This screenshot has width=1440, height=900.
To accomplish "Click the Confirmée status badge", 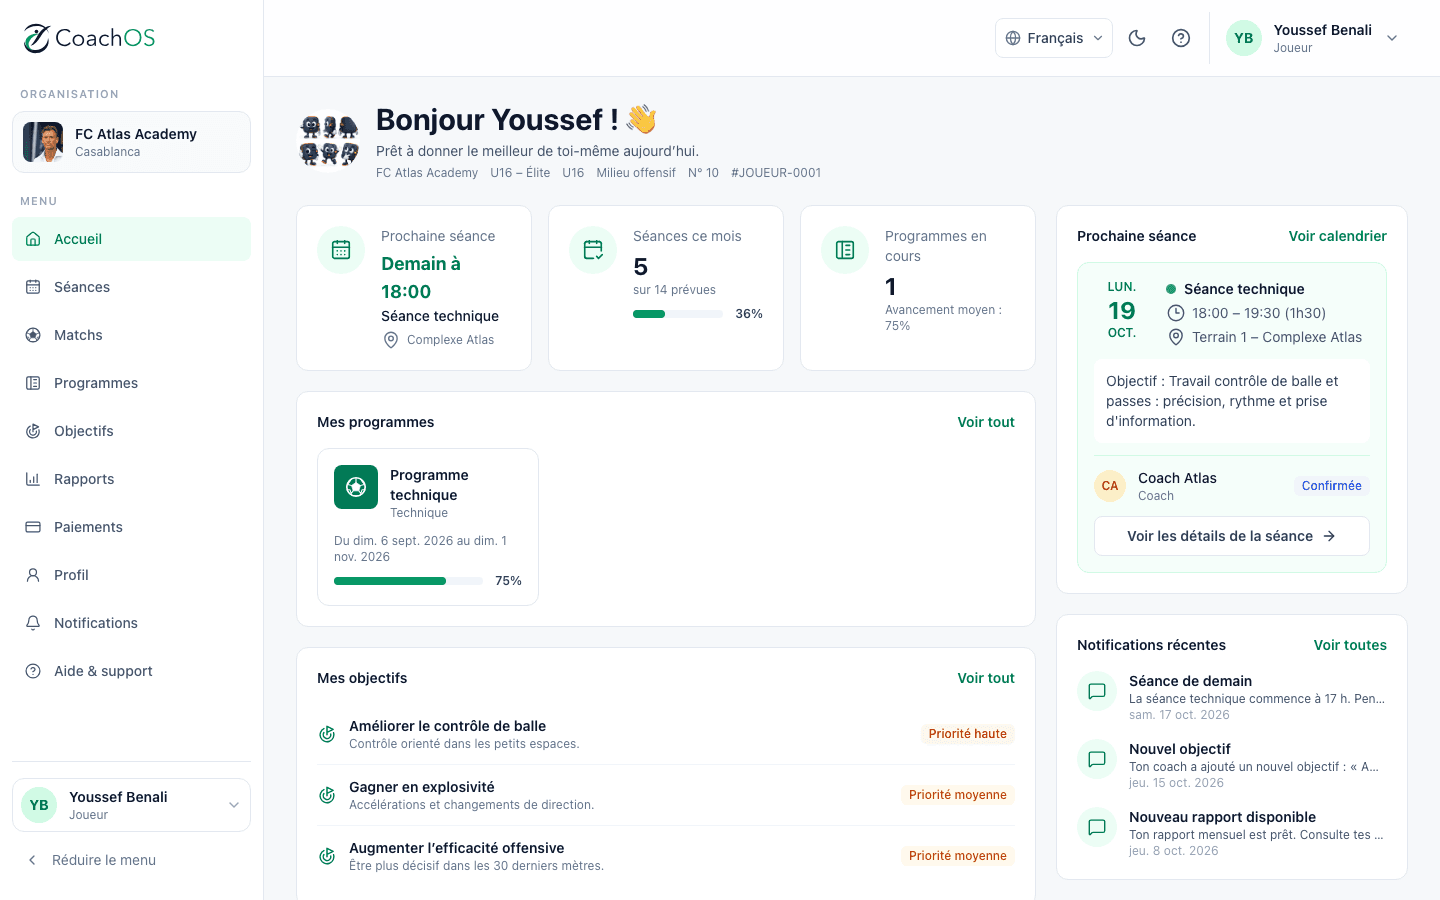I will pyautogui.click(x=1332, y=486).
